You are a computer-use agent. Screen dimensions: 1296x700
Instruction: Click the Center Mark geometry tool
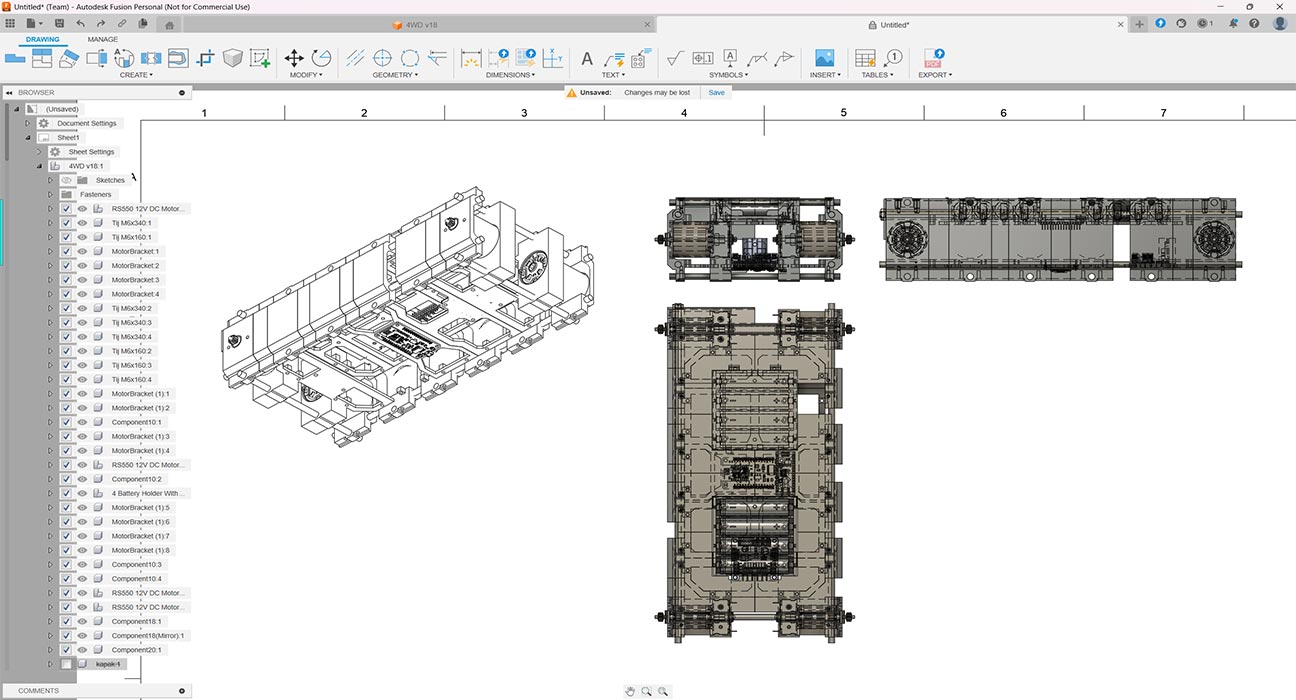tap(382, 59)
